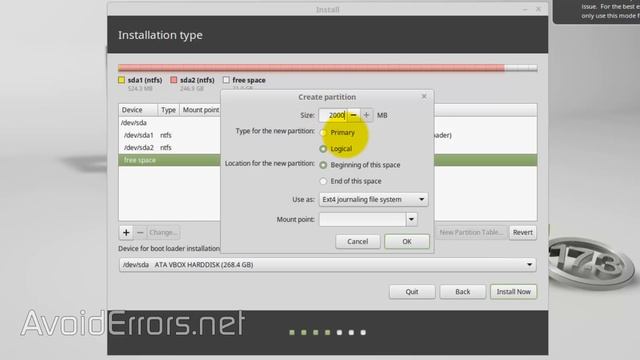
Task: Add a new partition with plus icon
Action: tap(126, 233)
